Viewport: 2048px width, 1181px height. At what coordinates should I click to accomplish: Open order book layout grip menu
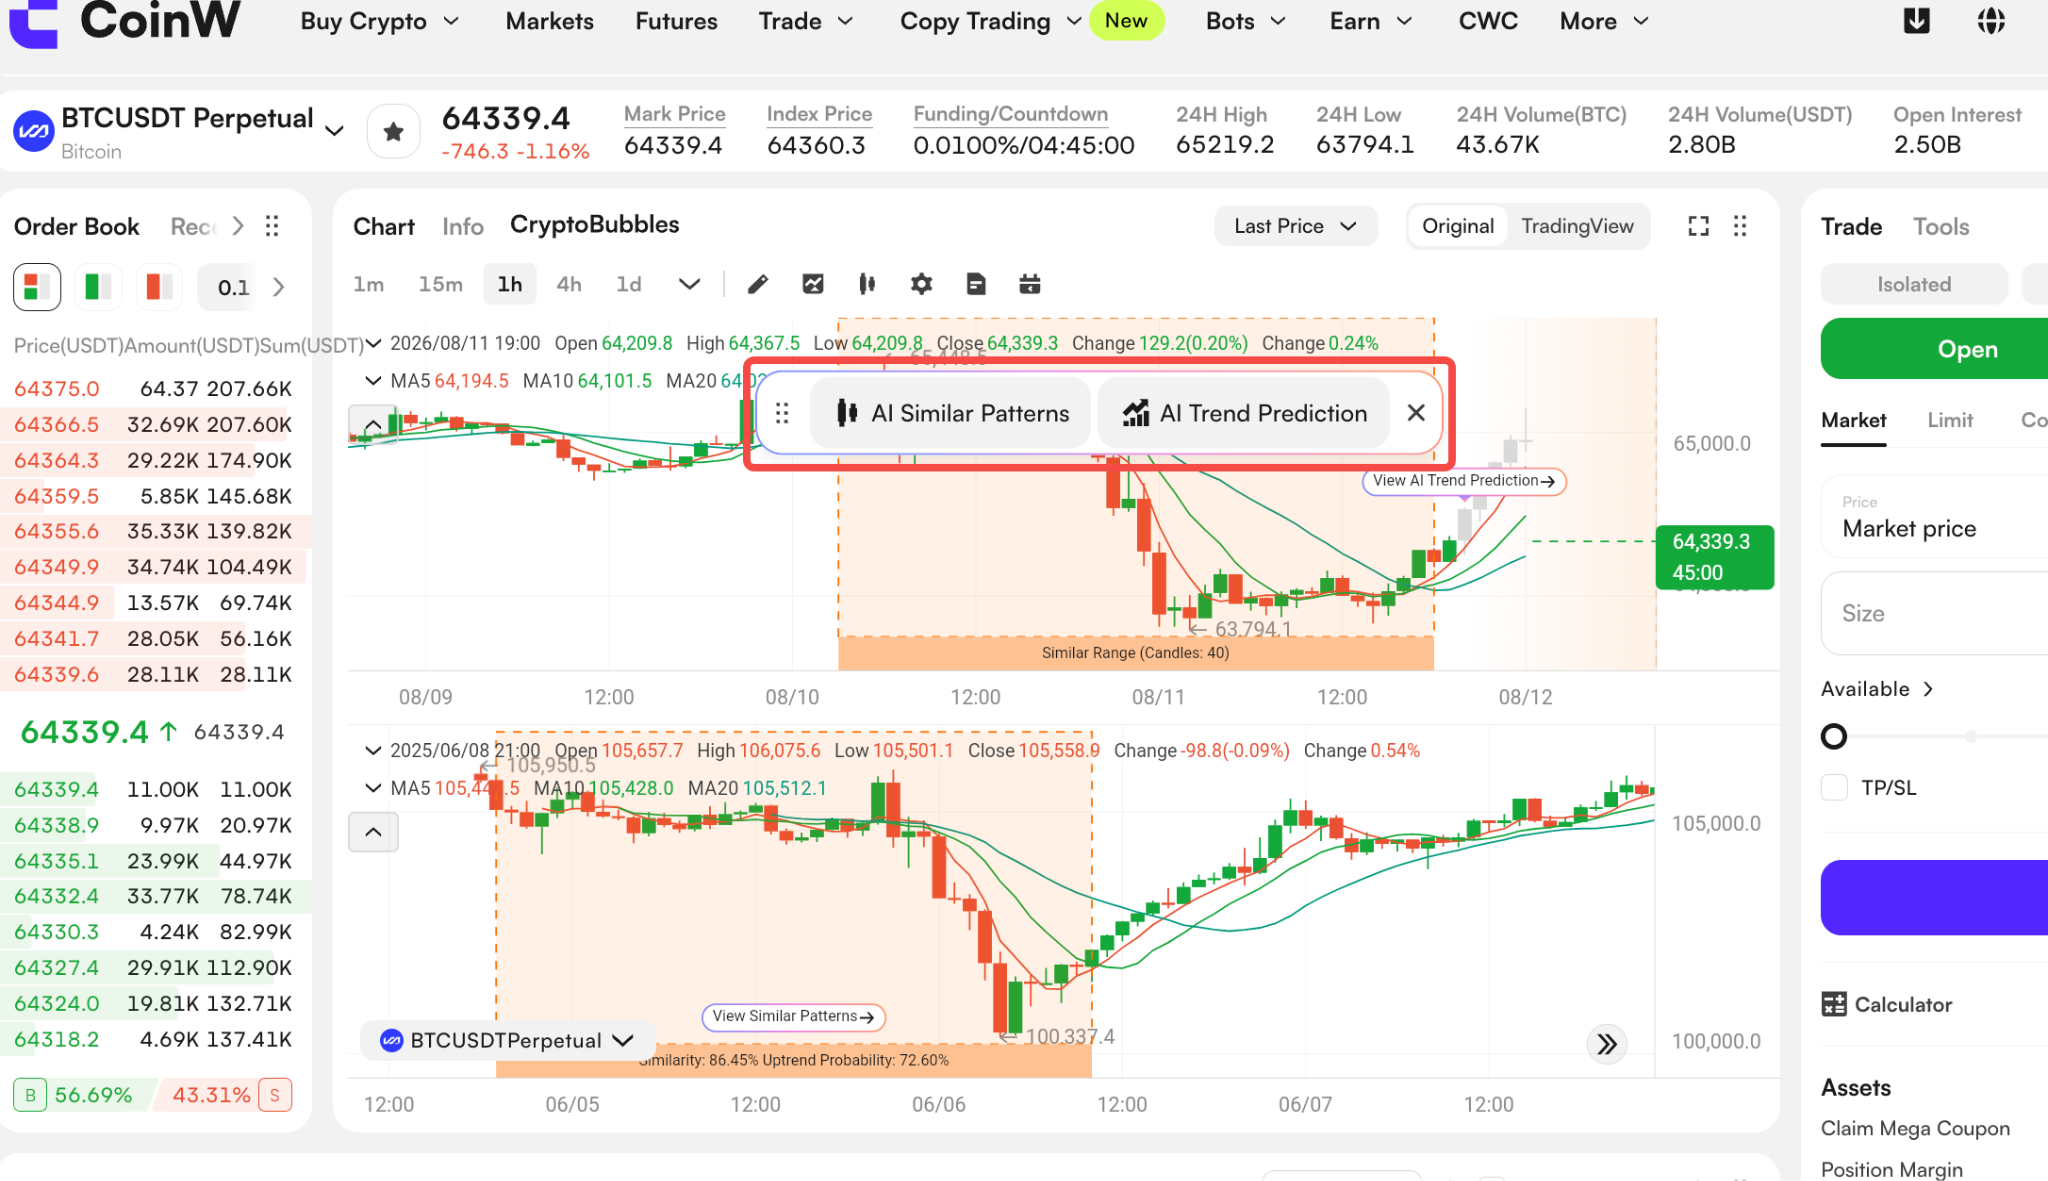click(x=272, y=226)
